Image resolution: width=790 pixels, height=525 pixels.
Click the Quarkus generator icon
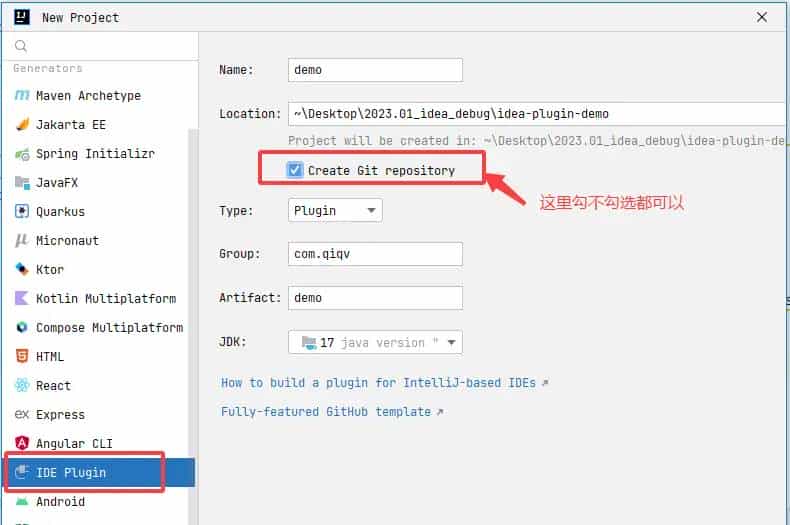click(22, 211)
